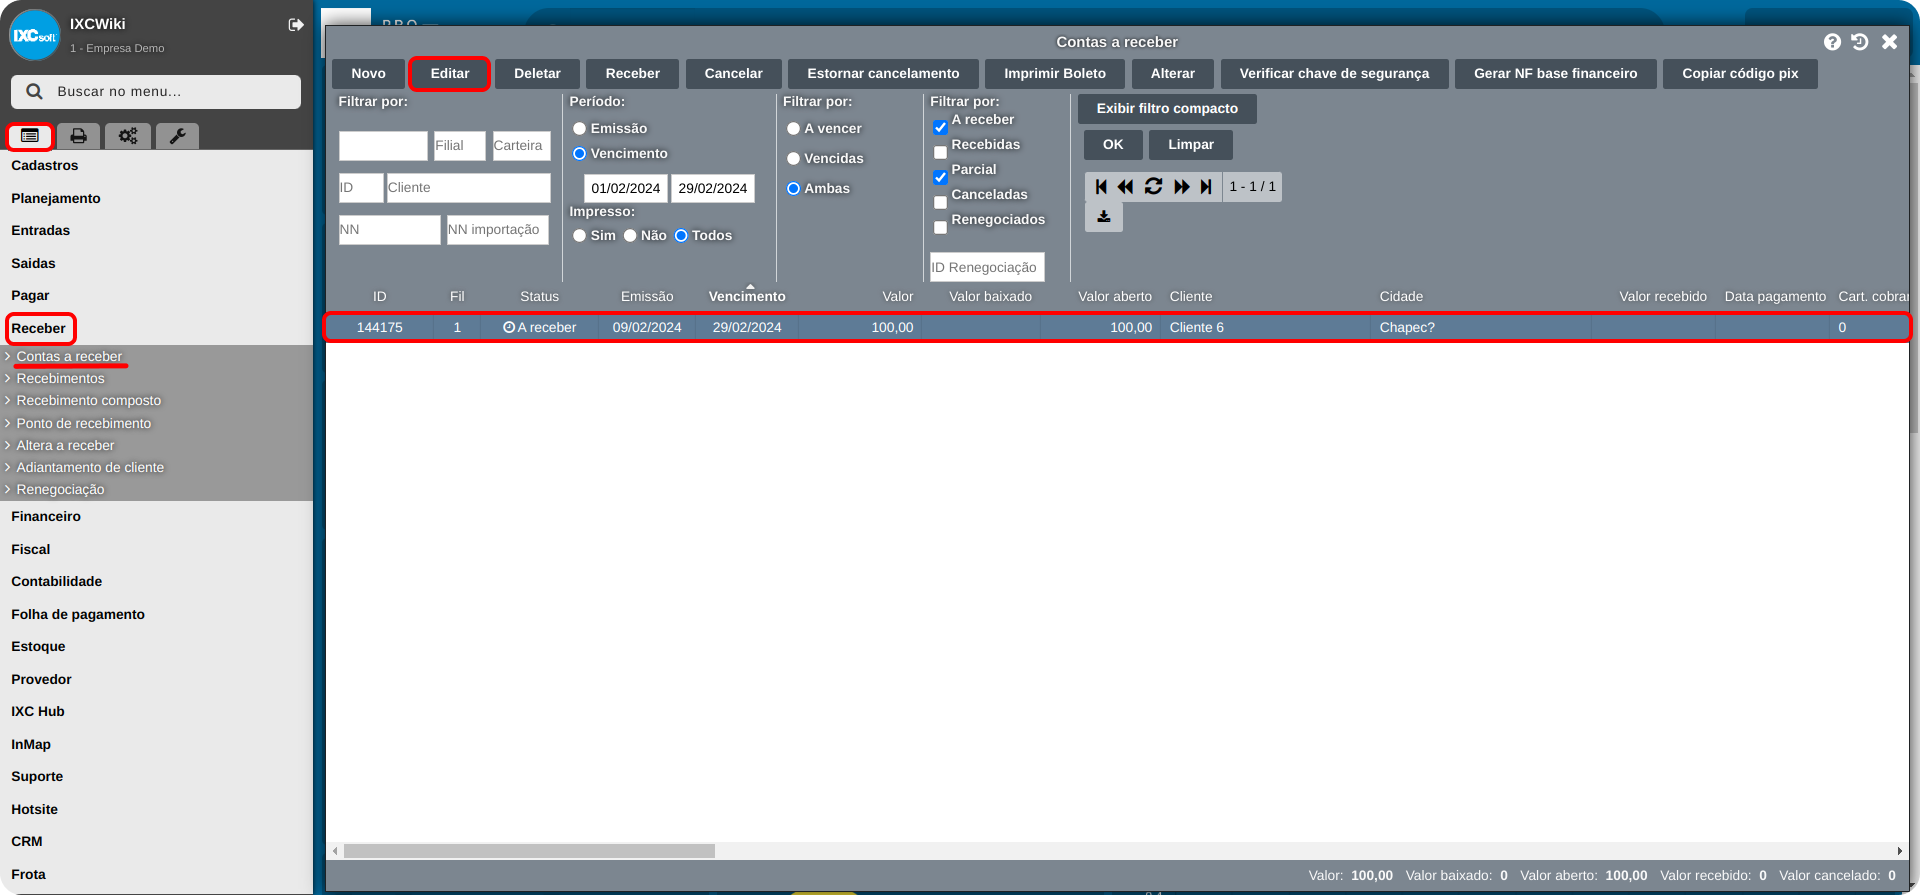1920x895 pixels.
Task: Click the Limpar button
Action: click(1191, 145)
